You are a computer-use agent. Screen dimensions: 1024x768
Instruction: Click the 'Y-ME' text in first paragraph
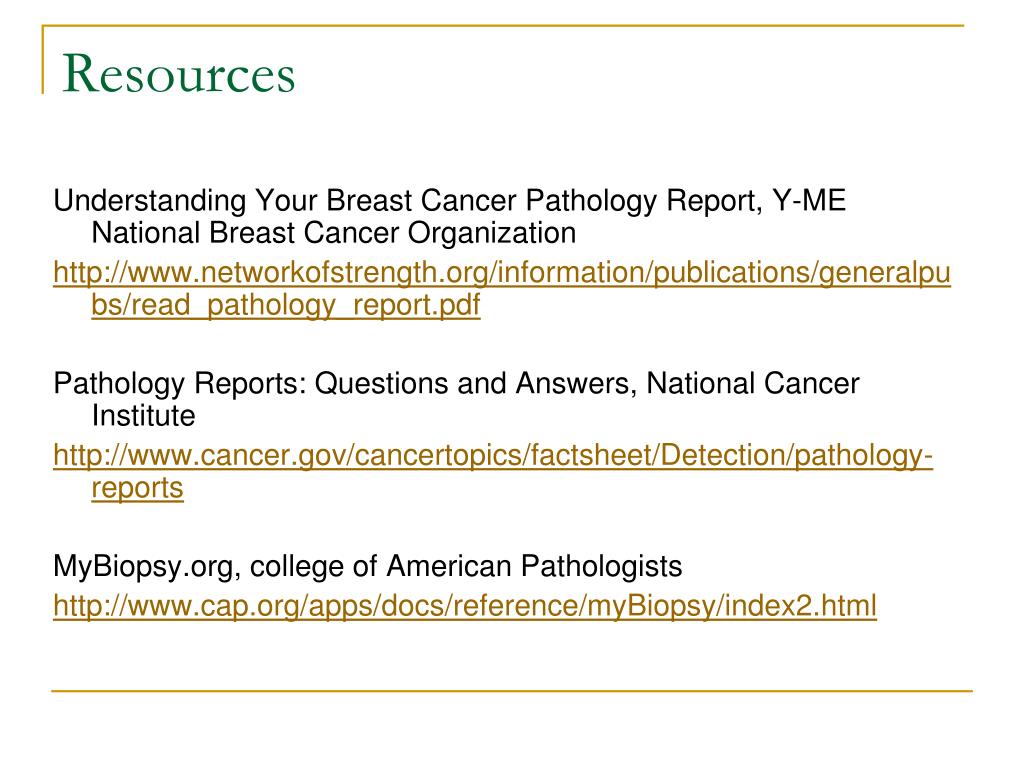coord(809,200)
